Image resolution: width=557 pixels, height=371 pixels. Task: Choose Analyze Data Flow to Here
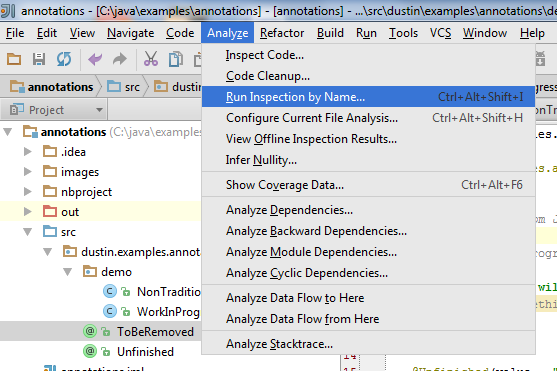click(x=368, y=298)
